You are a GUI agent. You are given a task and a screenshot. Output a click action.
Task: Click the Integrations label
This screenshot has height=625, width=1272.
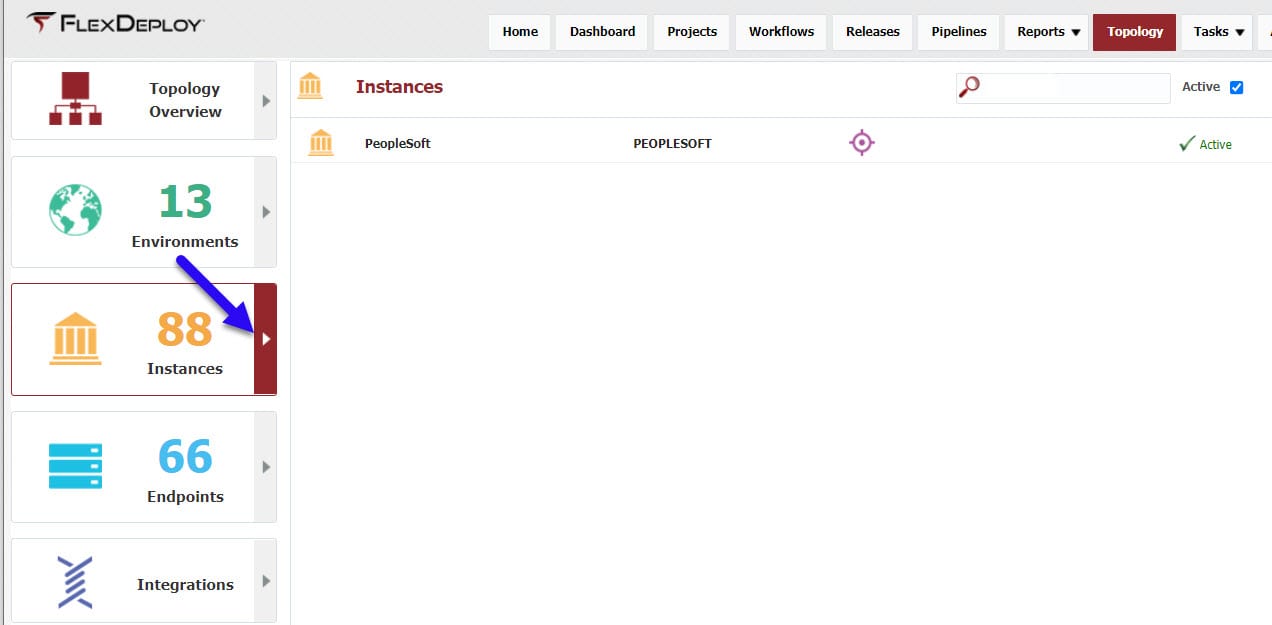[x=185, y=584]
